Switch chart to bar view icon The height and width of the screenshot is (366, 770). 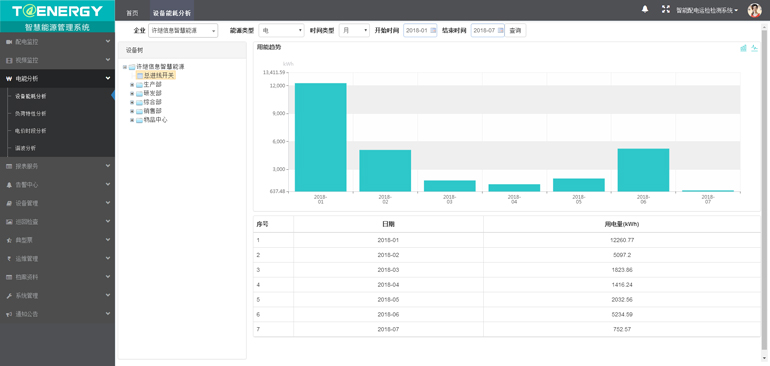click(x=743, y=48)
